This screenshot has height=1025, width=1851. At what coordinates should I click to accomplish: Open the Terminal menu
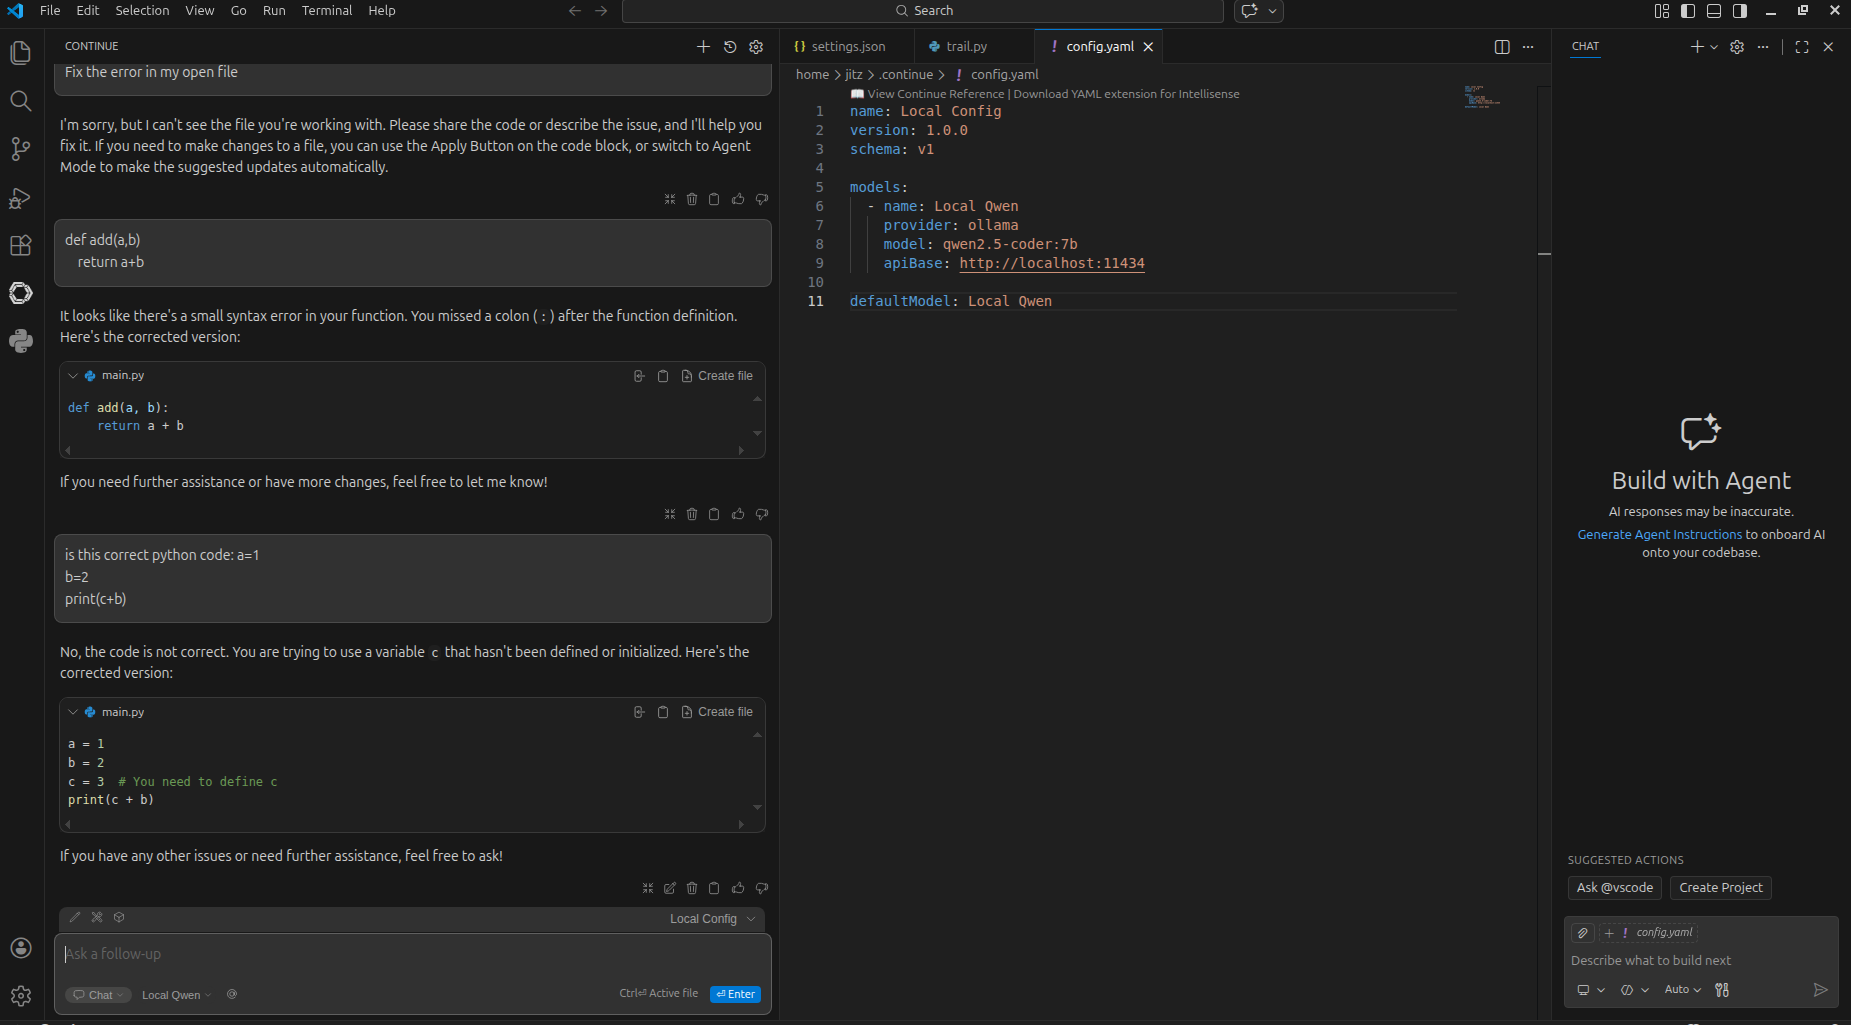tap(327, 11)
